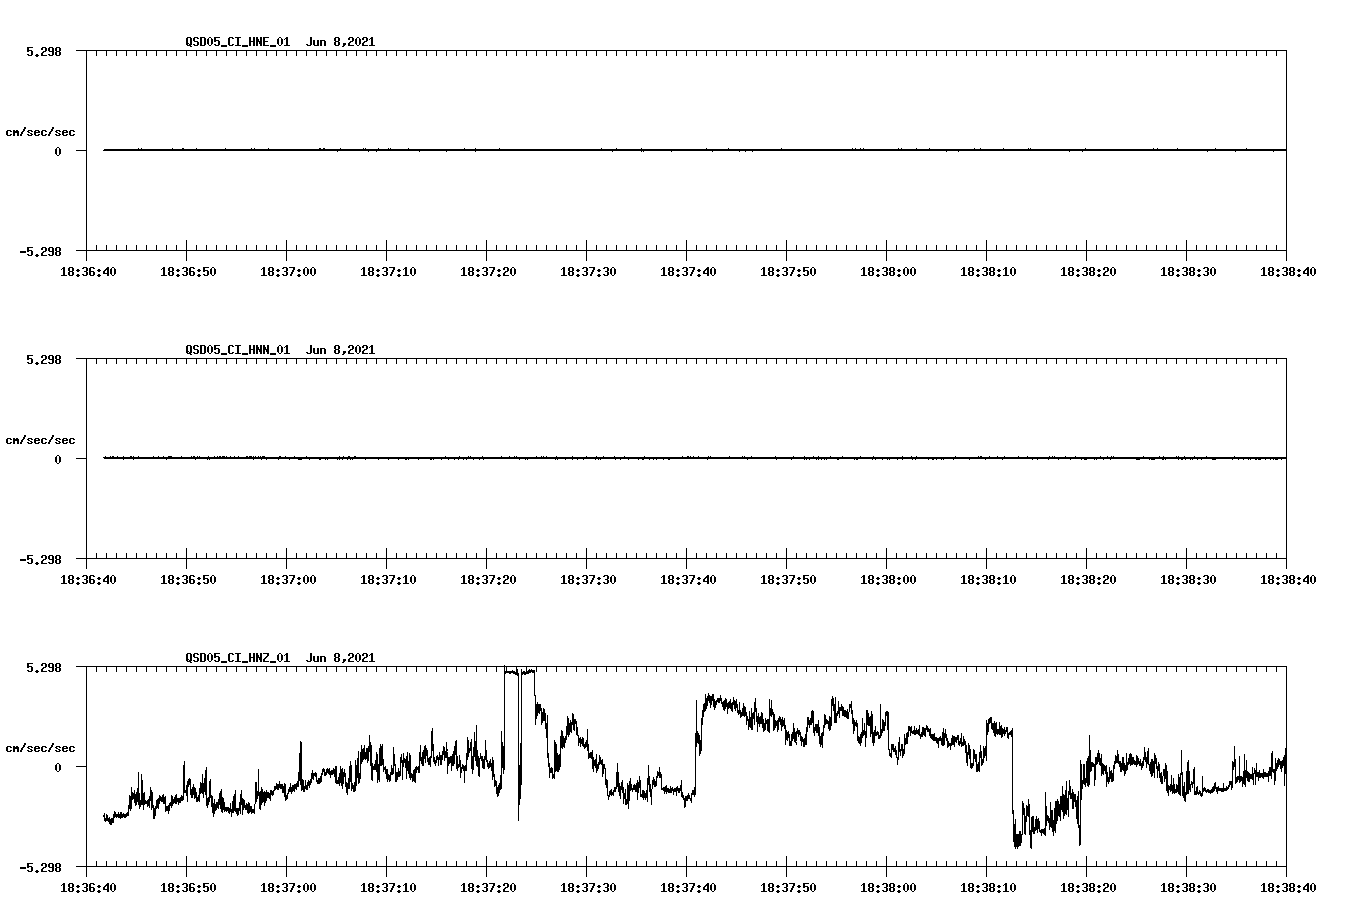Click the 18:37:00 time label under HNE plot
The image size is (1358, 924).
coord(288,271)
